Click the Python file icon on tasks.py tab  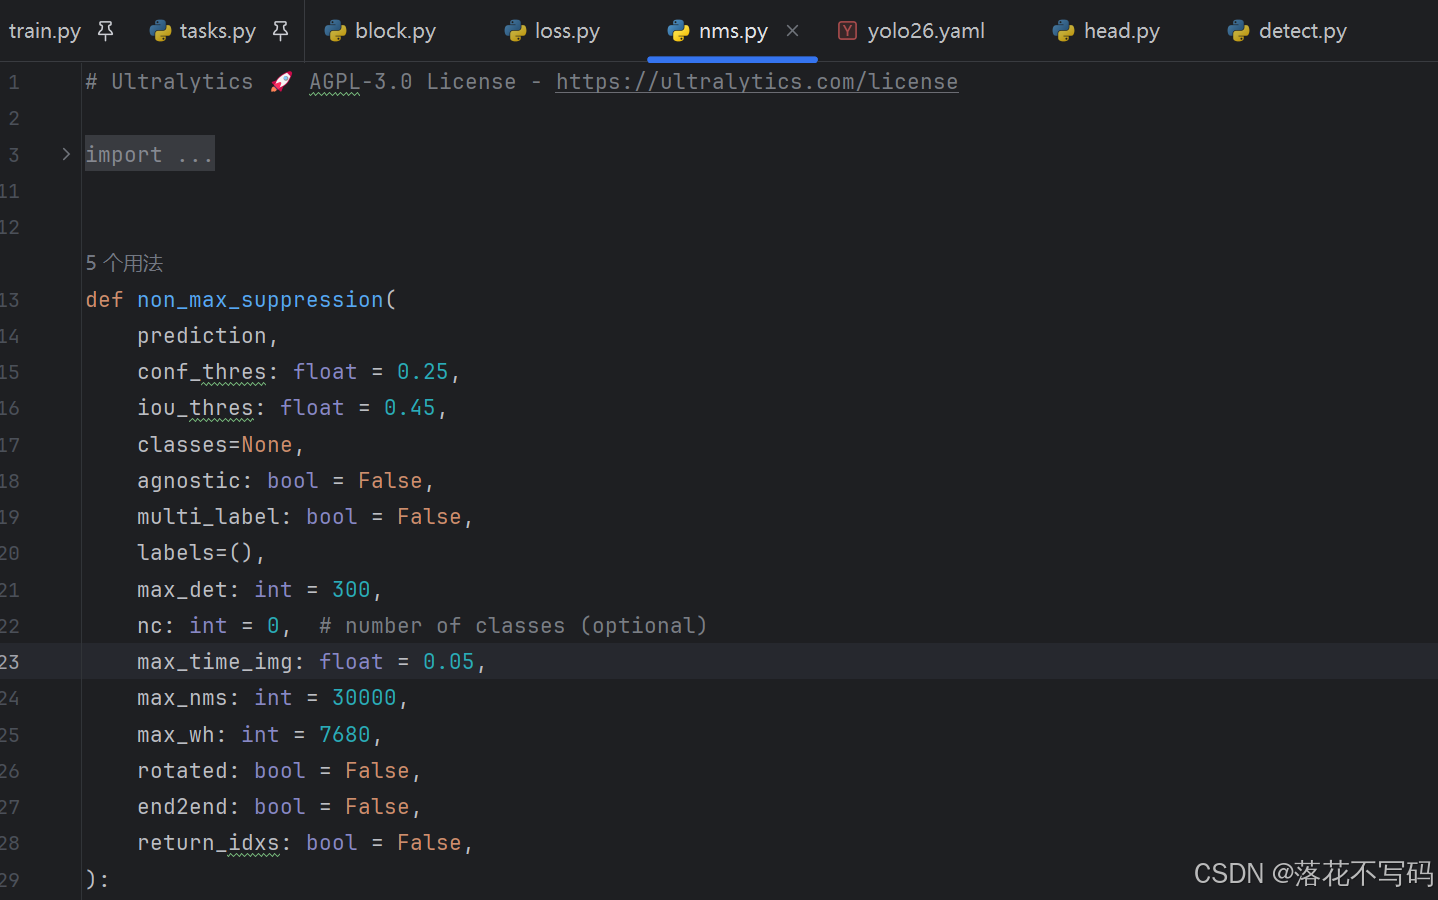160,31
